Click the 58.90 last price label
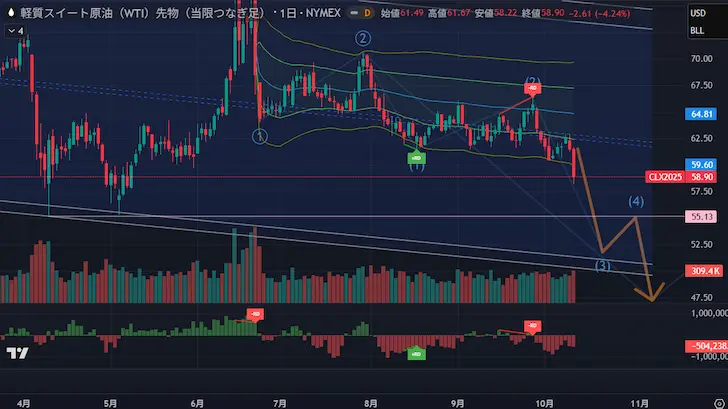This screenshot has width=728, height=409. pyautogui.click(x=702, y=177)
